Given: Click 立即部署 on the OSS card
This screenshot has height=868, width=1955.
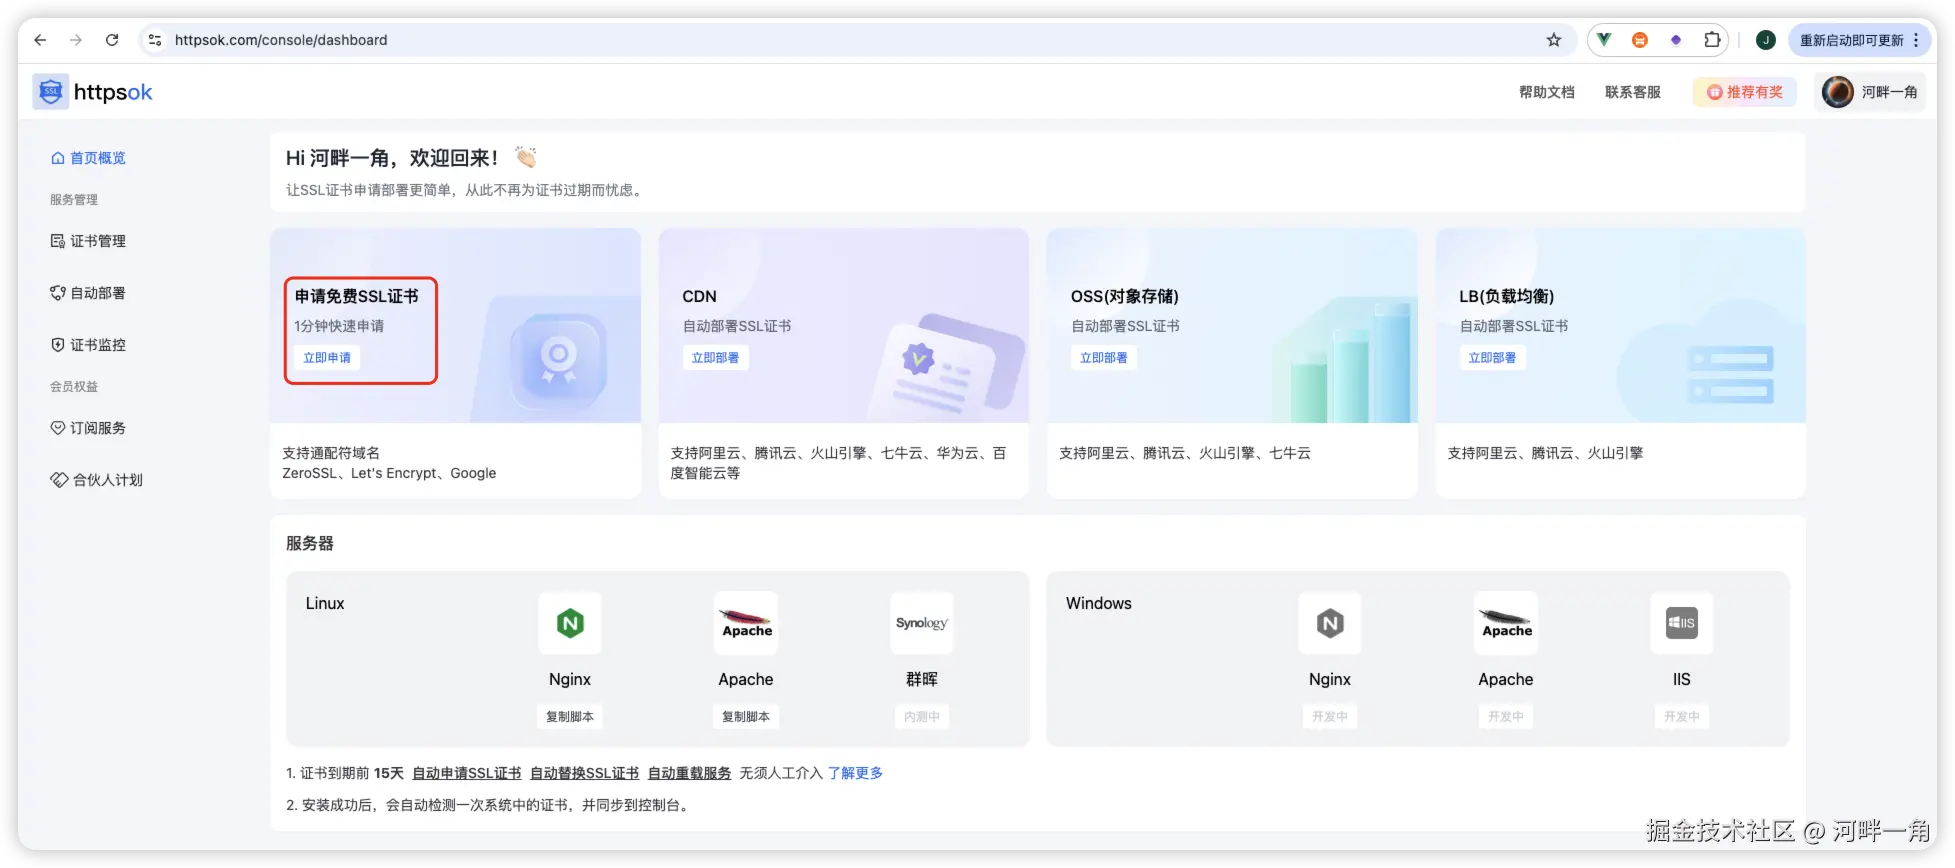Looking at the screenshot, I should point(1104,358).
